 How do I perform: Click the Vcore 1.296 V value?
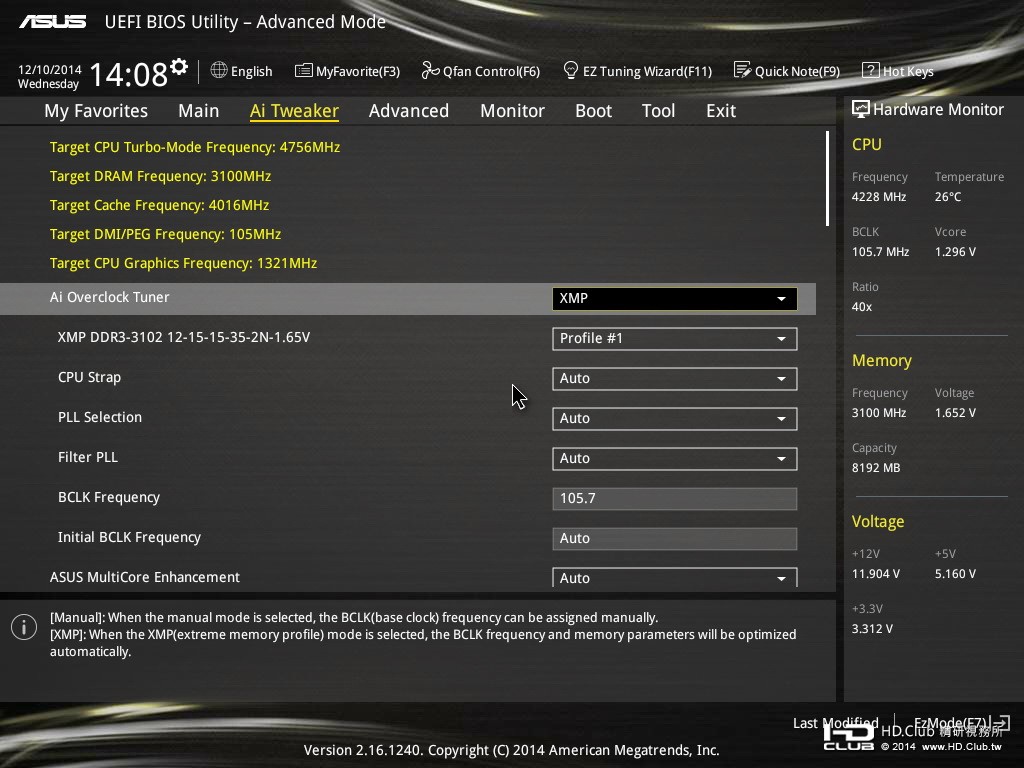pos(955,251)
